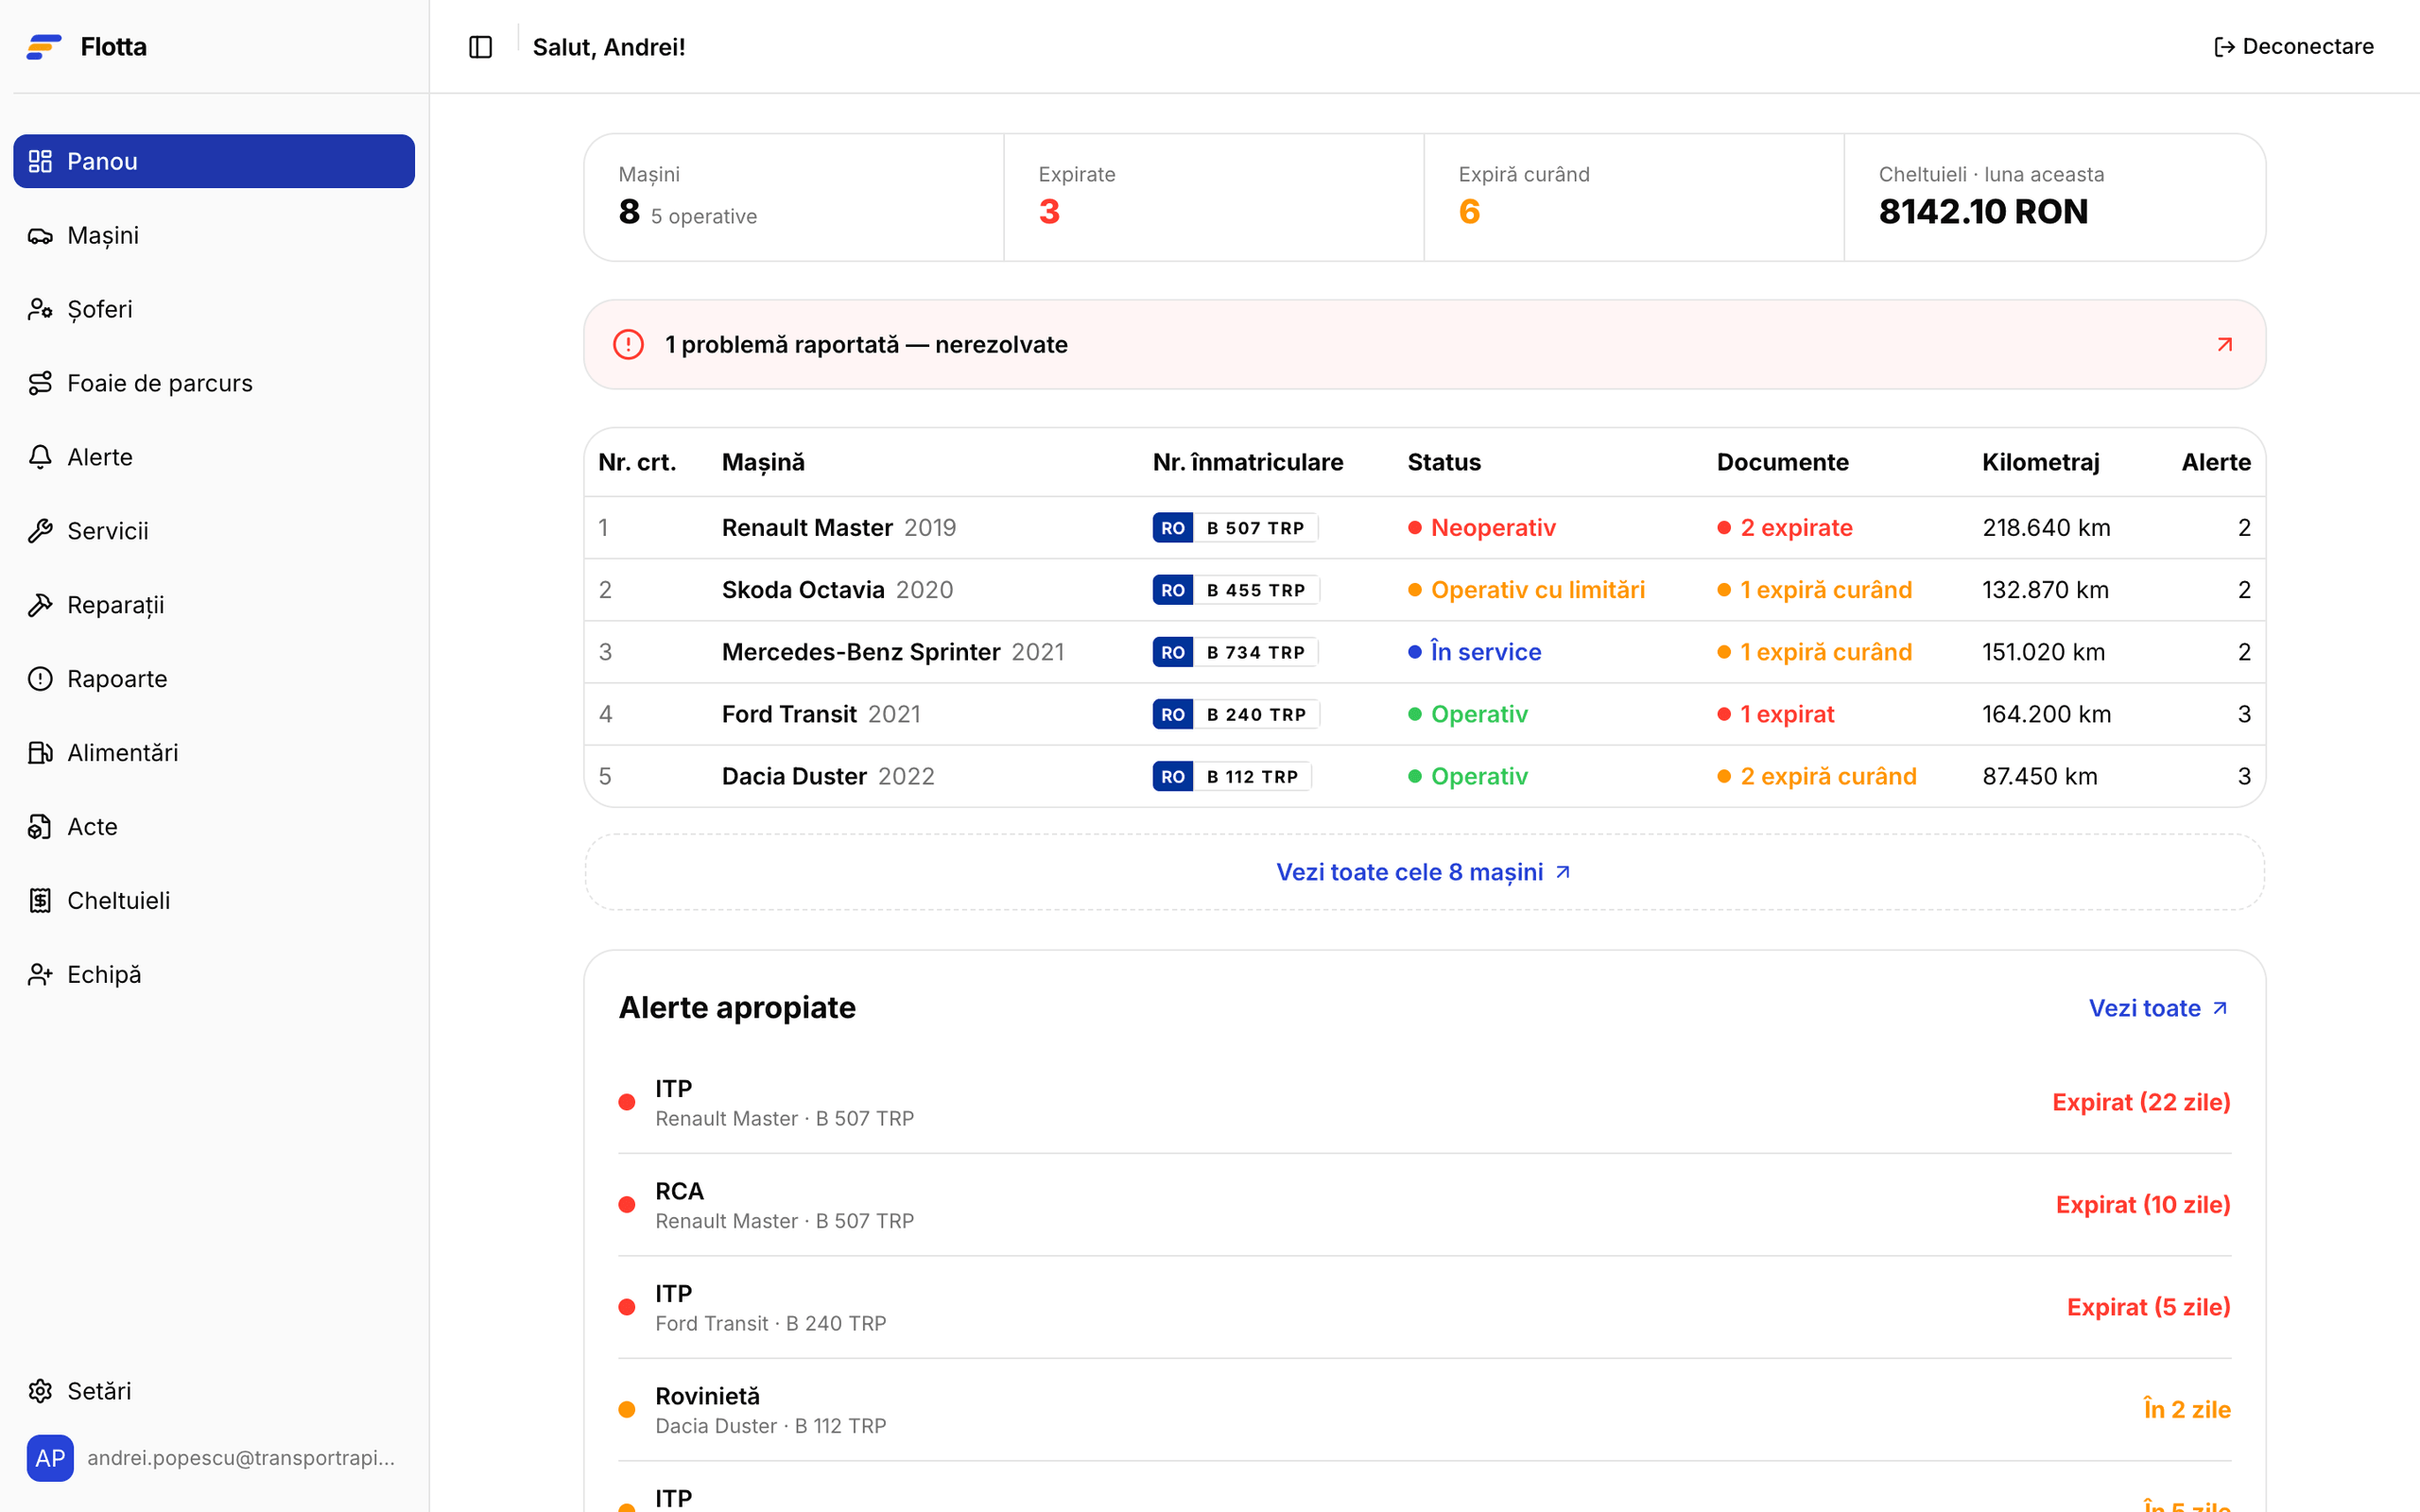Click the 2 expirate documents cell
Image resolution: width=2420 pixels, height=1512 pixels.
click(x=1785, y=528)
